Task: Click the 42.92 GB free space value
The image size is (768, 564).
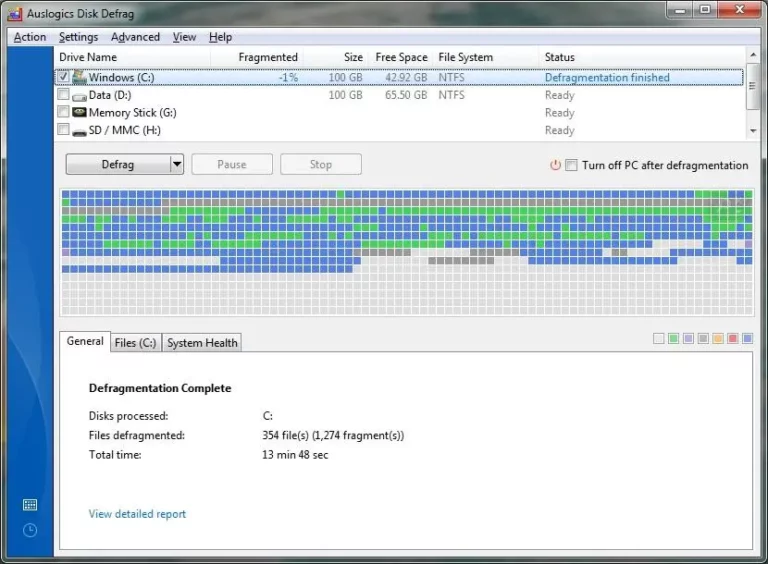Action: (406, 77)
